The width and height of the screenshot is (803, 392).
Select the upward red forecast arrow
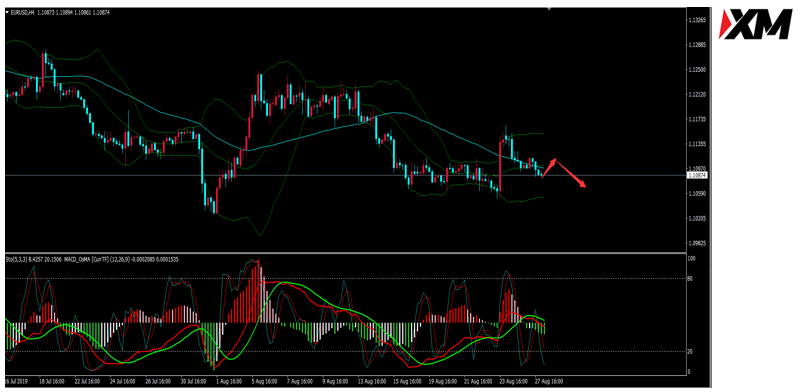(549, 168)
